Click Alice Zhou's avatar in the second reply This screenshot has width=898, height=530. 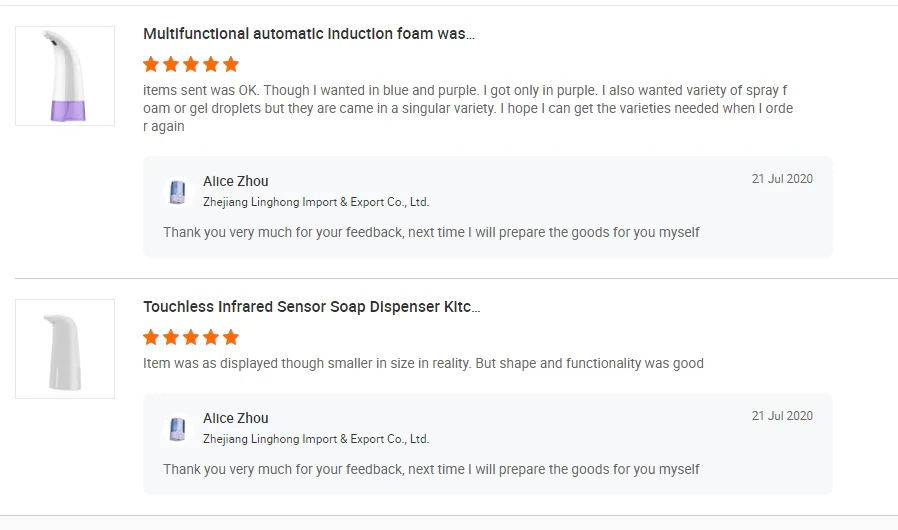178,428
